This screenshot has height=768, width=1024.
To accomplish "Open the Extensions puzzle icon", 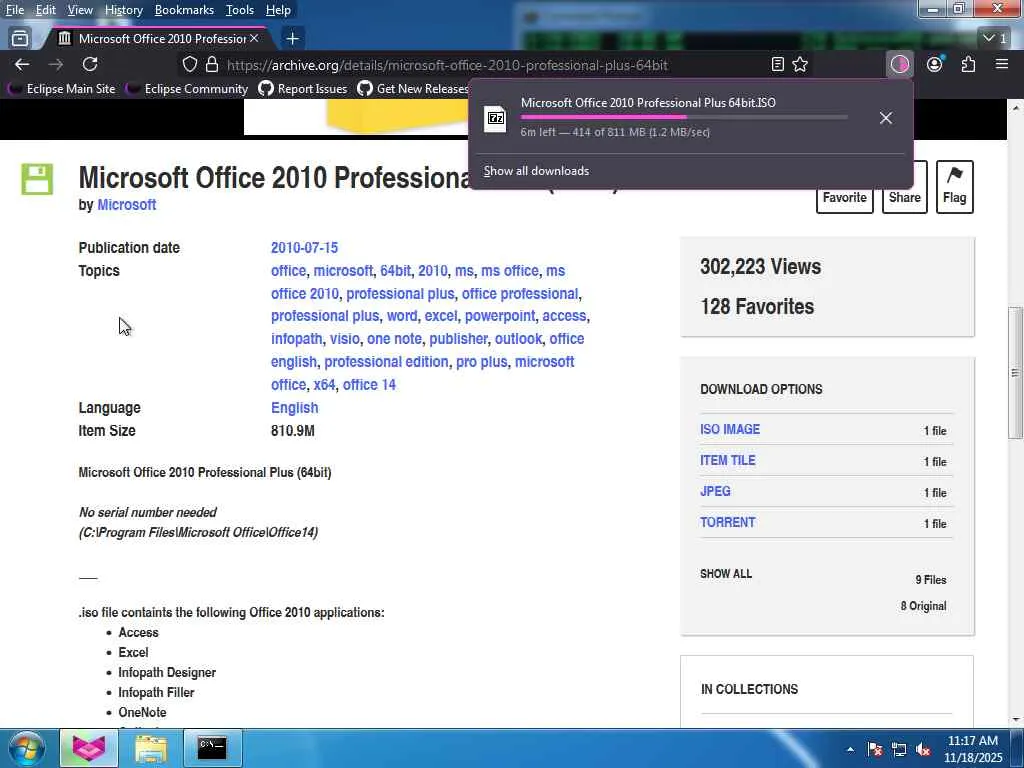I will click(x=968, y=64).
